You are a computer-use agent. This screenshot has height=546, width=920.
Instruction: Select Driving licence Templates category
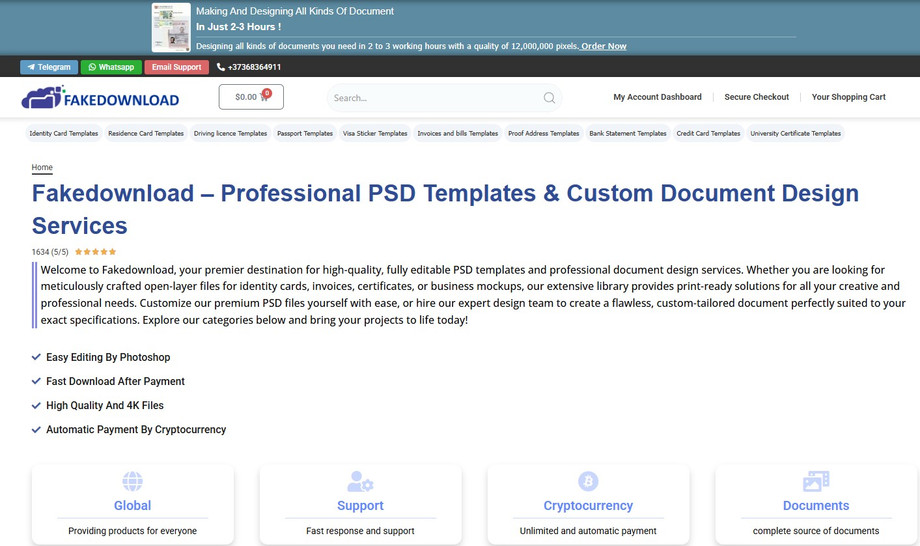tap(231, 133)
